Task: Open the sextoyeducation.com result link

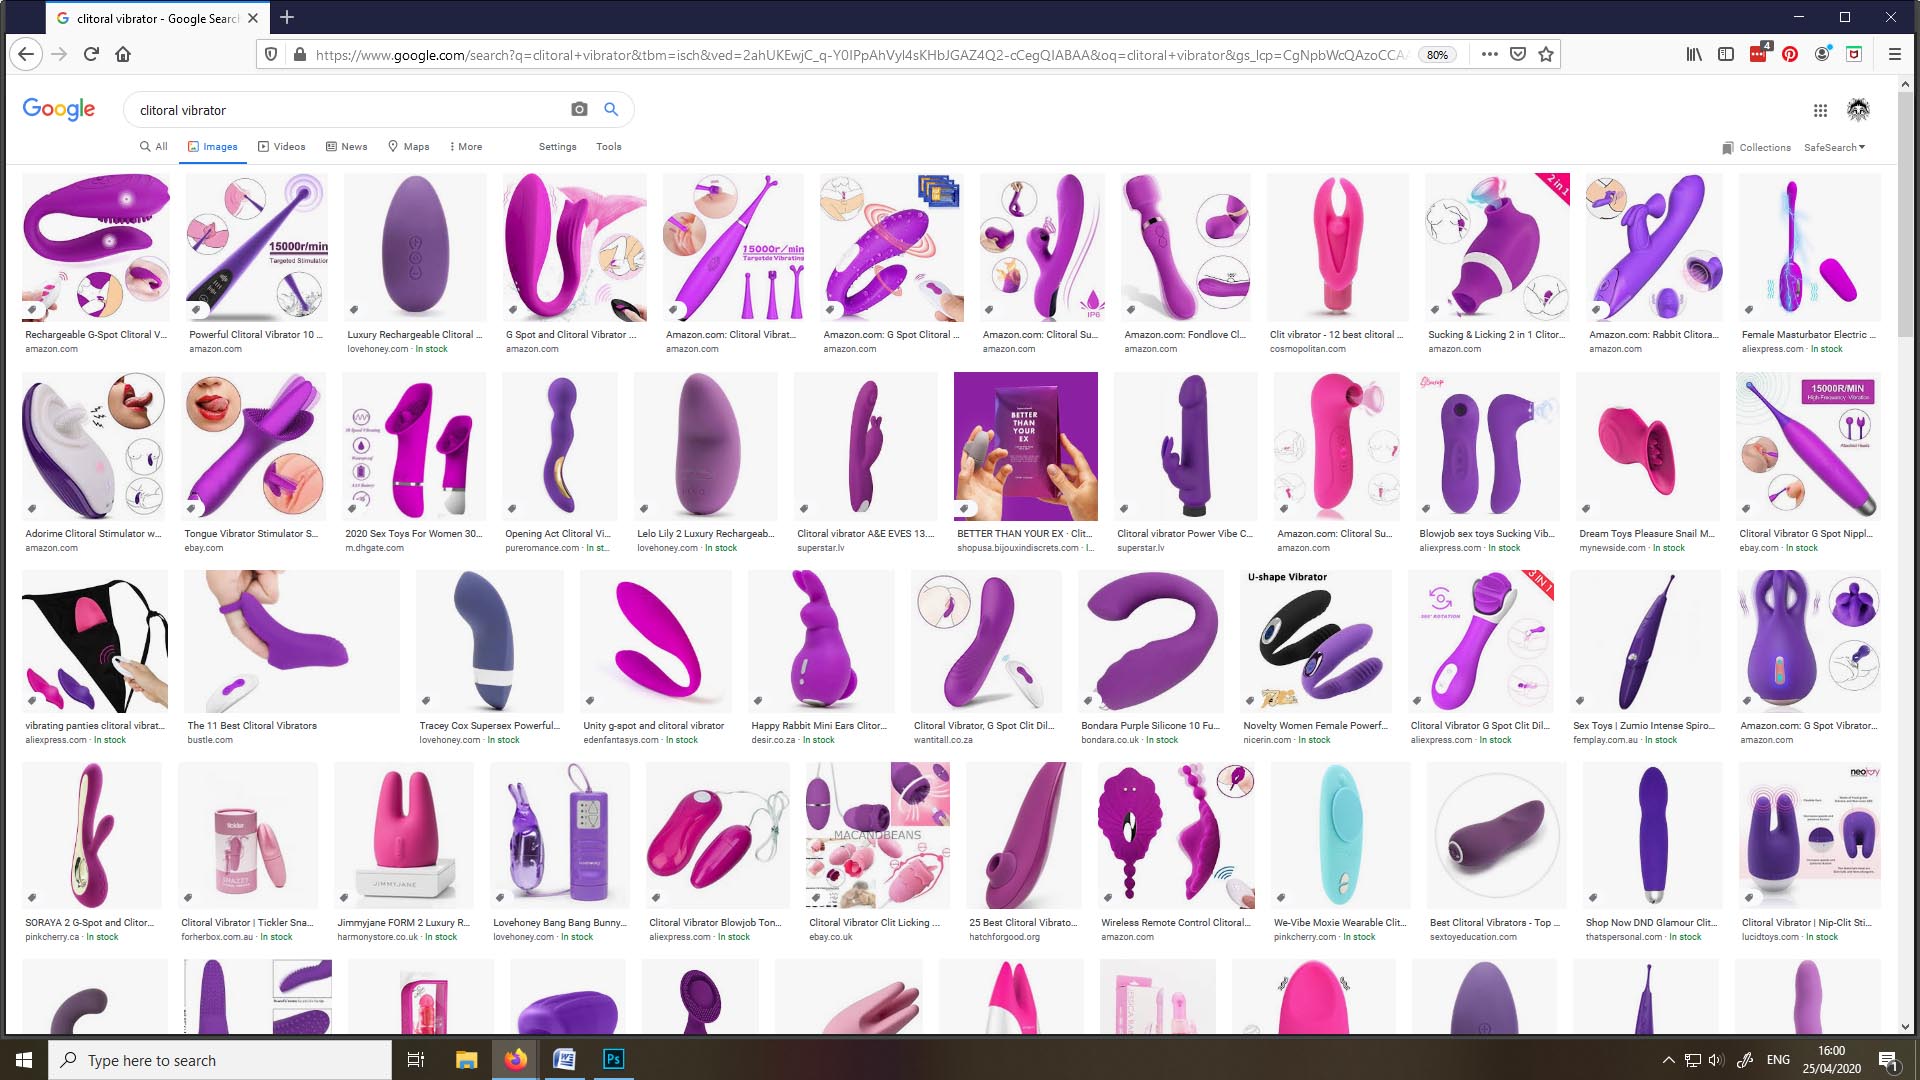Action: coord(1473,937)
